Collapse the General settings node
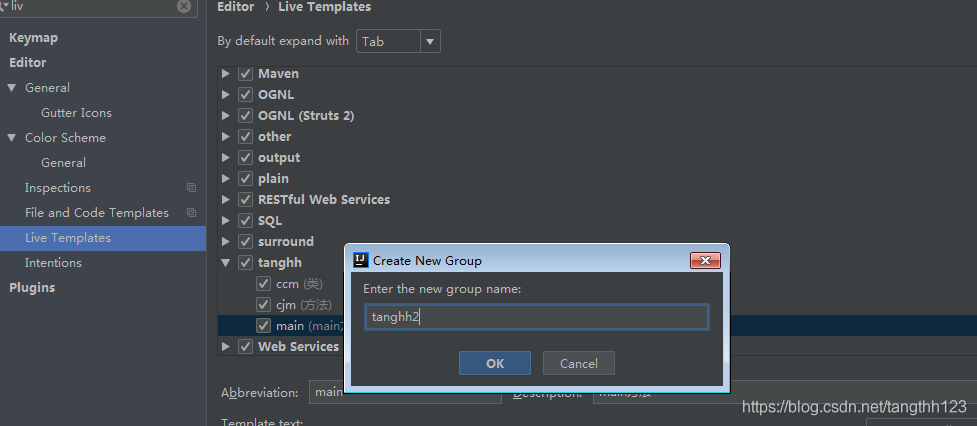977x426 pixels. (x=12, y=88)
